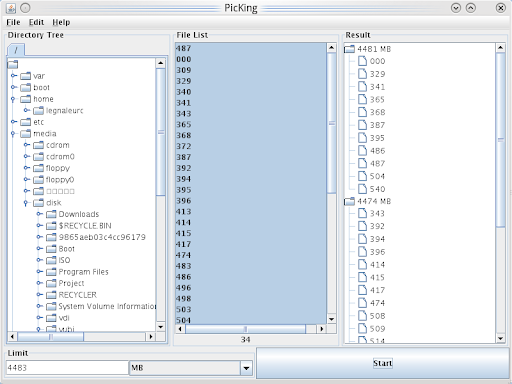
Task: Expand the Downloads folder node
Action: pyautogui.click(x=40, y=214)
